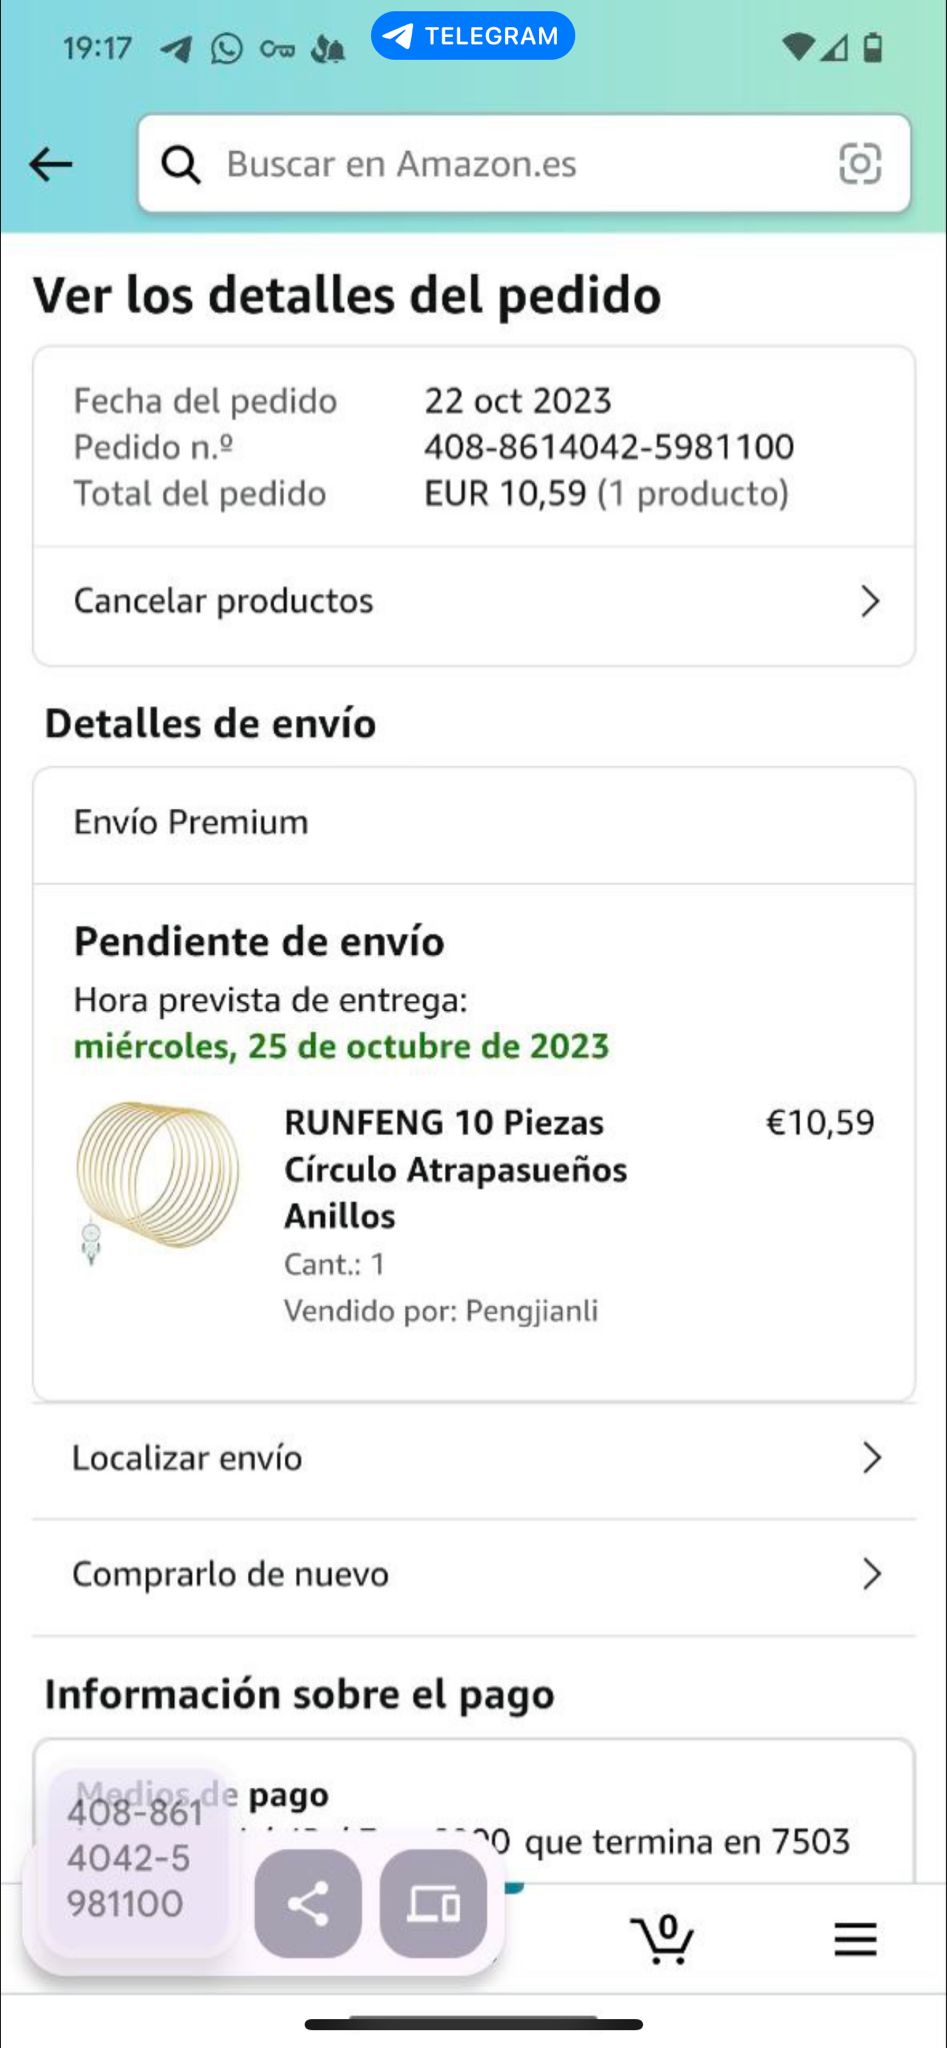947x2048 pixels.
Task: Open the hamburger menu icon
Action: click(855, 1939)
